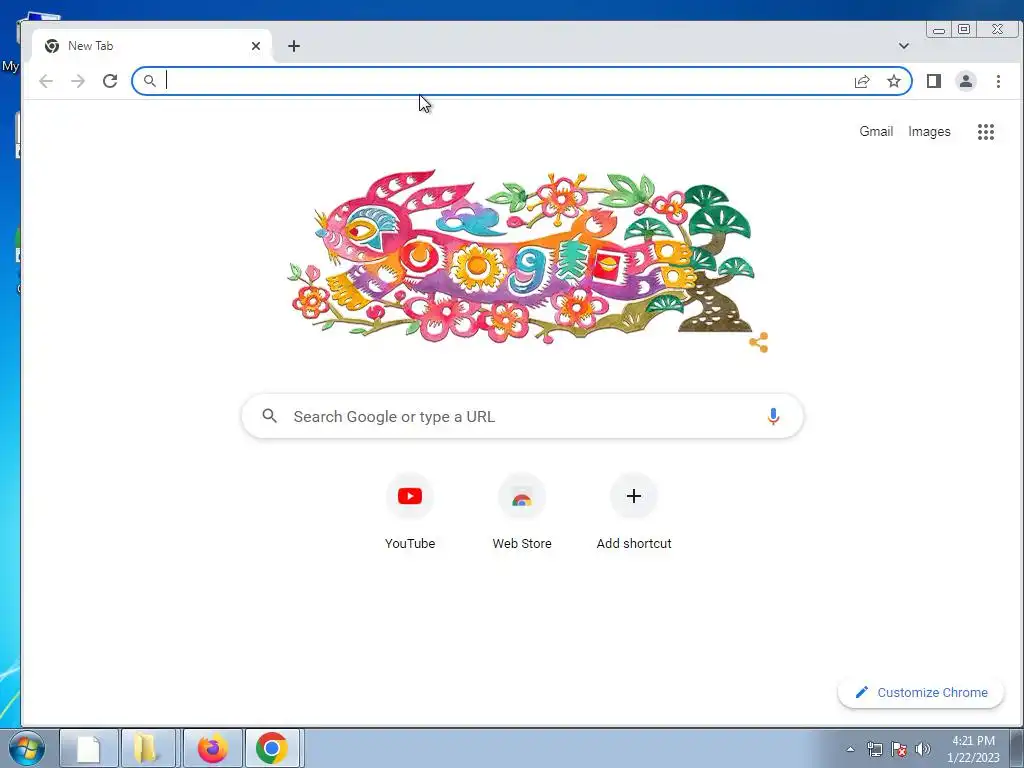Image resolution: width=1024 pixels, height=768 pixels.
Task: Share the Google Doodle
Action: (759, 342)
